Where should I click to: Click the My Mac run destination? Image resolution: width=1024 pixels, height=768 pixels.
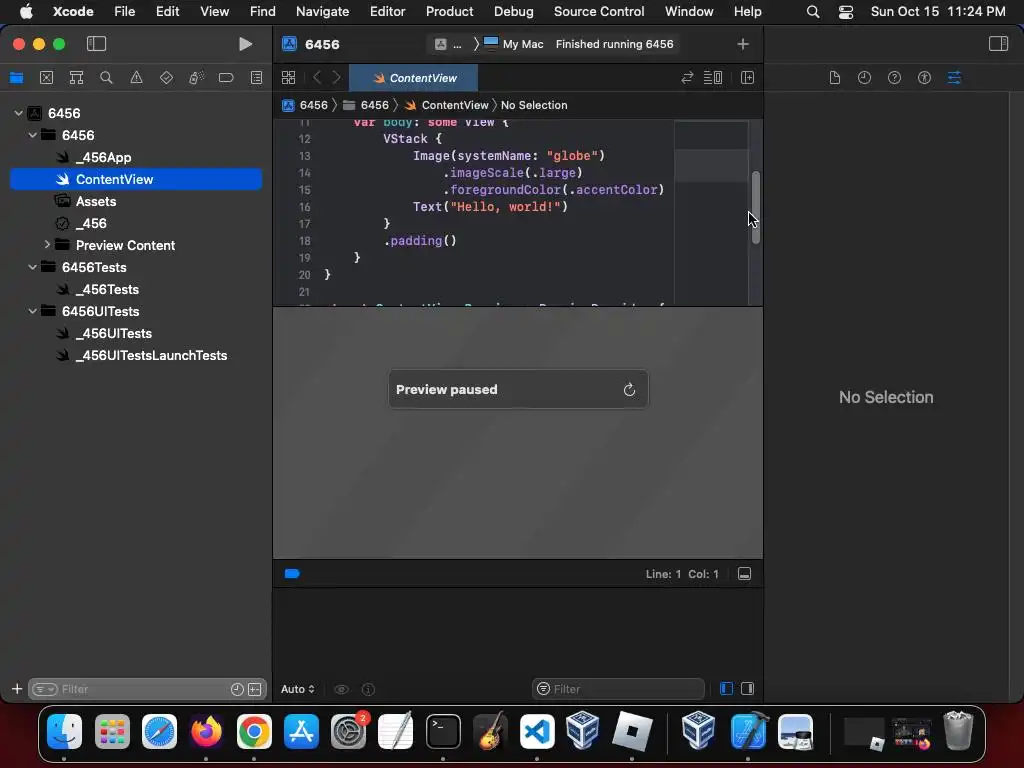514,44
